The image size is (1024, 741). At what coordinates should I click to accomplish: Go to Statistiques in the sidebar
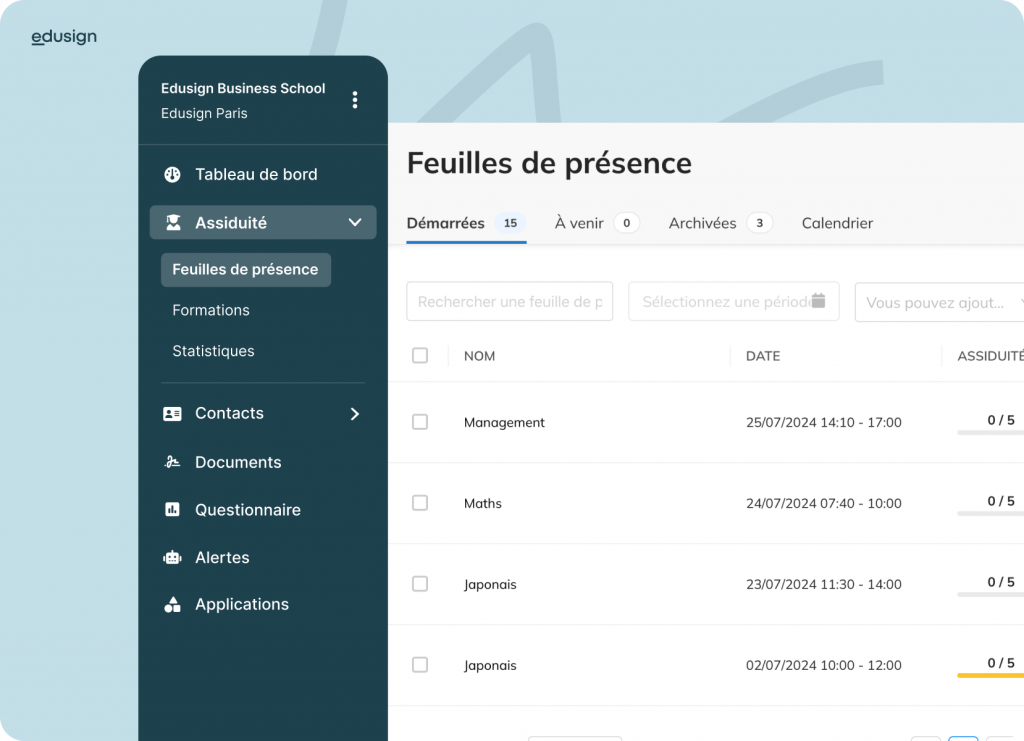point(214,351)
